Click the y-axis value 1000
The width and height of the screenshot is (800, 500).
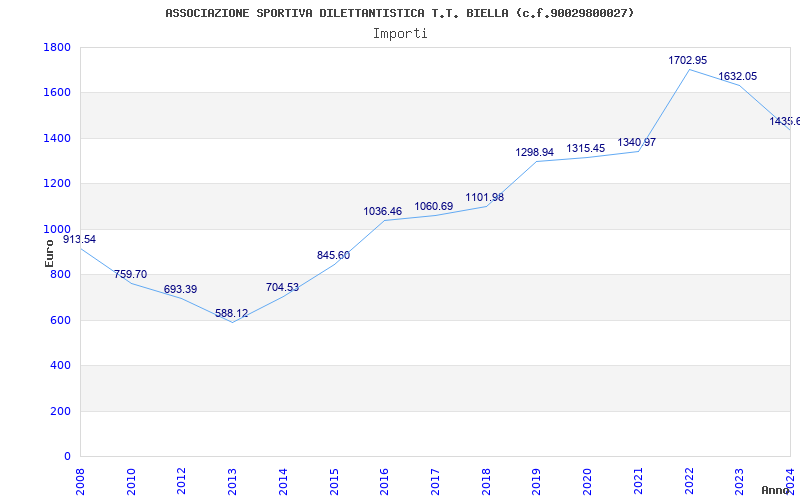pos(57,229)
